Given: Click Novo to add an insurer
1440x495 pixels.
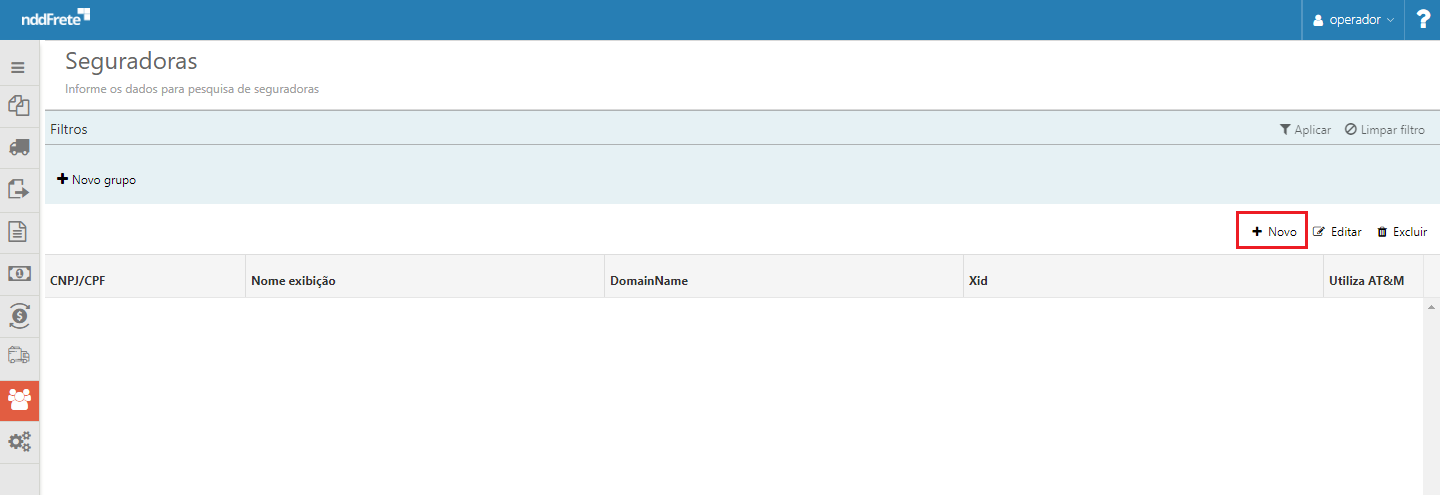Looking at the screenshot, I should tap(1273, 231).
